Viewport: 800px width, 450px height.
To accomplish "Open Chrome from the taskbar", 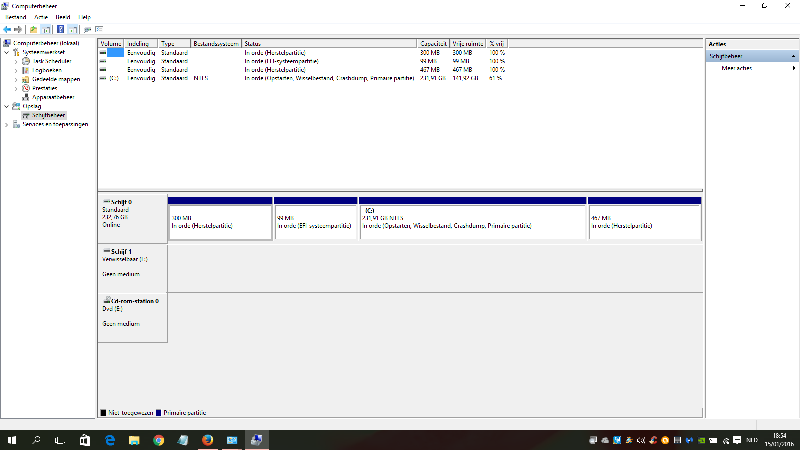I will (159, 439).
